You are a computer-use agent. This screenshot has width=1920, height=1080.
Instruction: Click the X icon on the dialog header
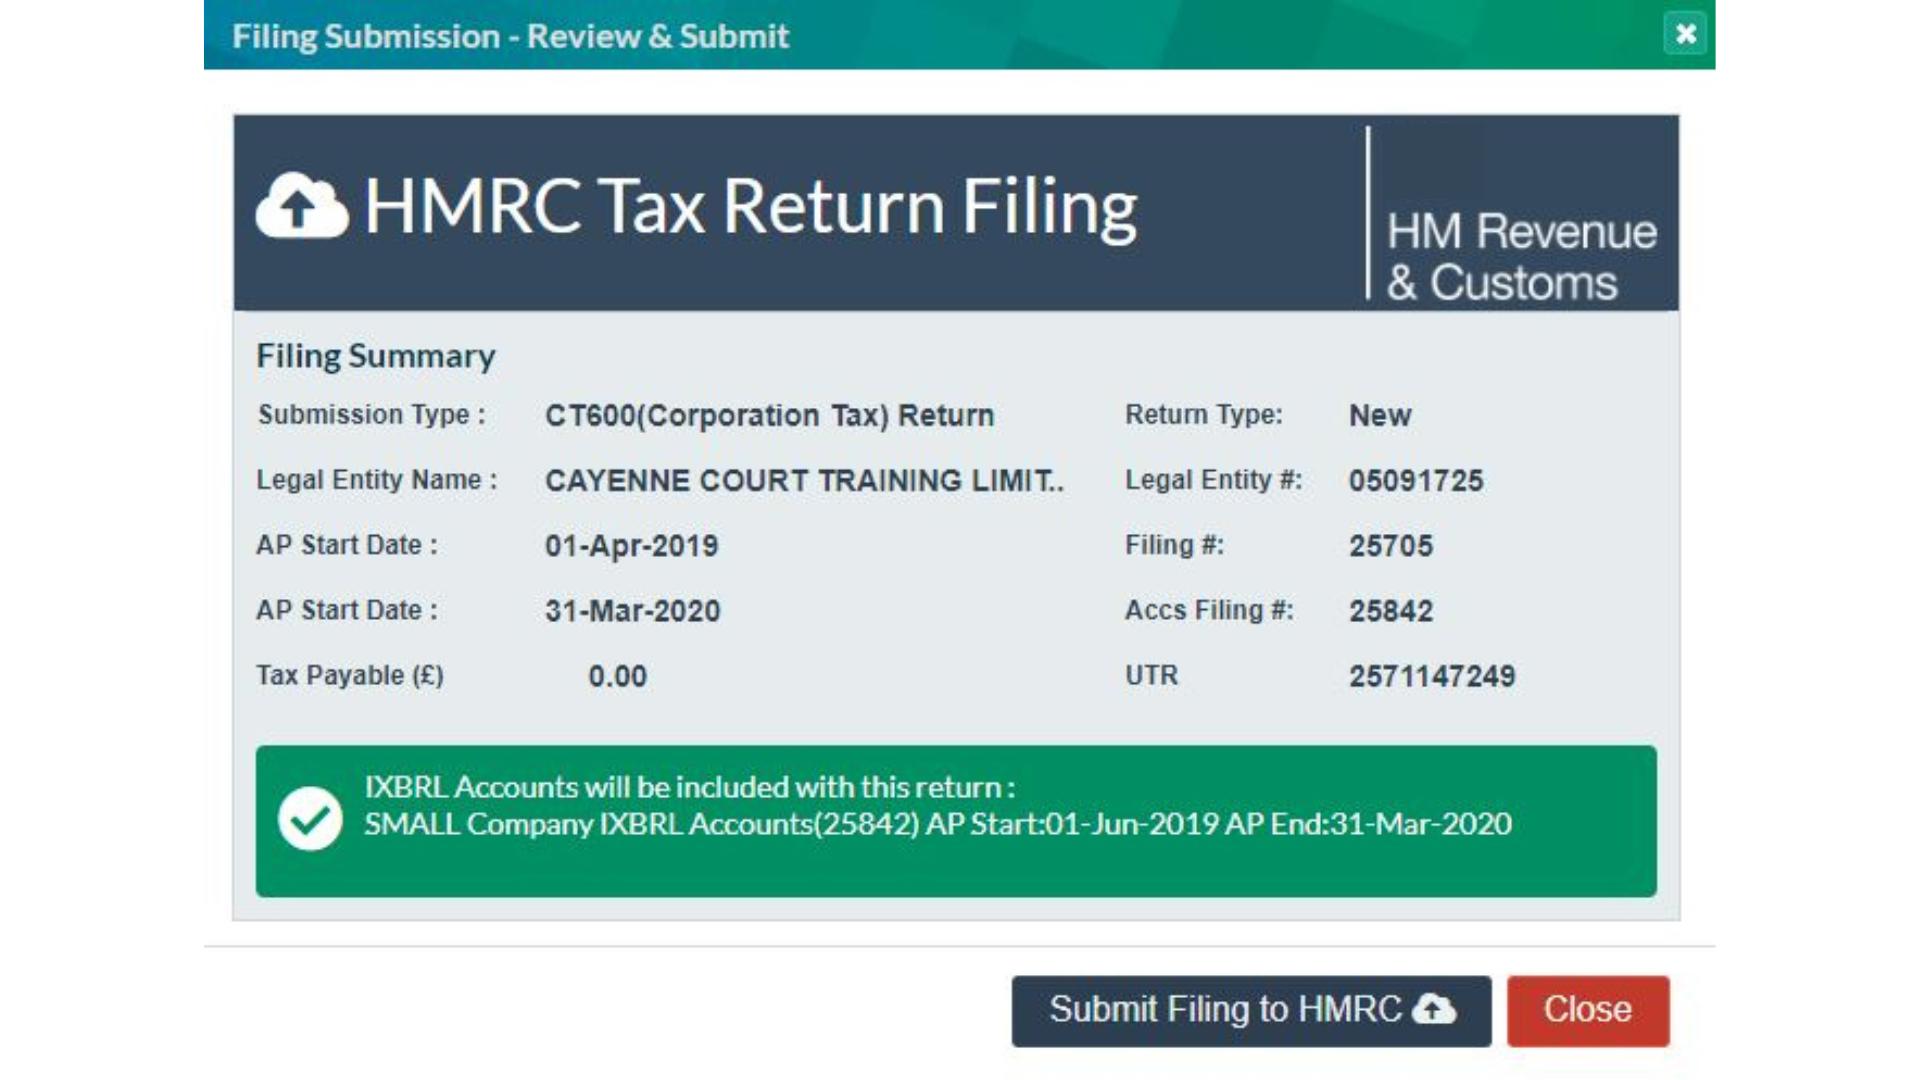pos(1686,36)
